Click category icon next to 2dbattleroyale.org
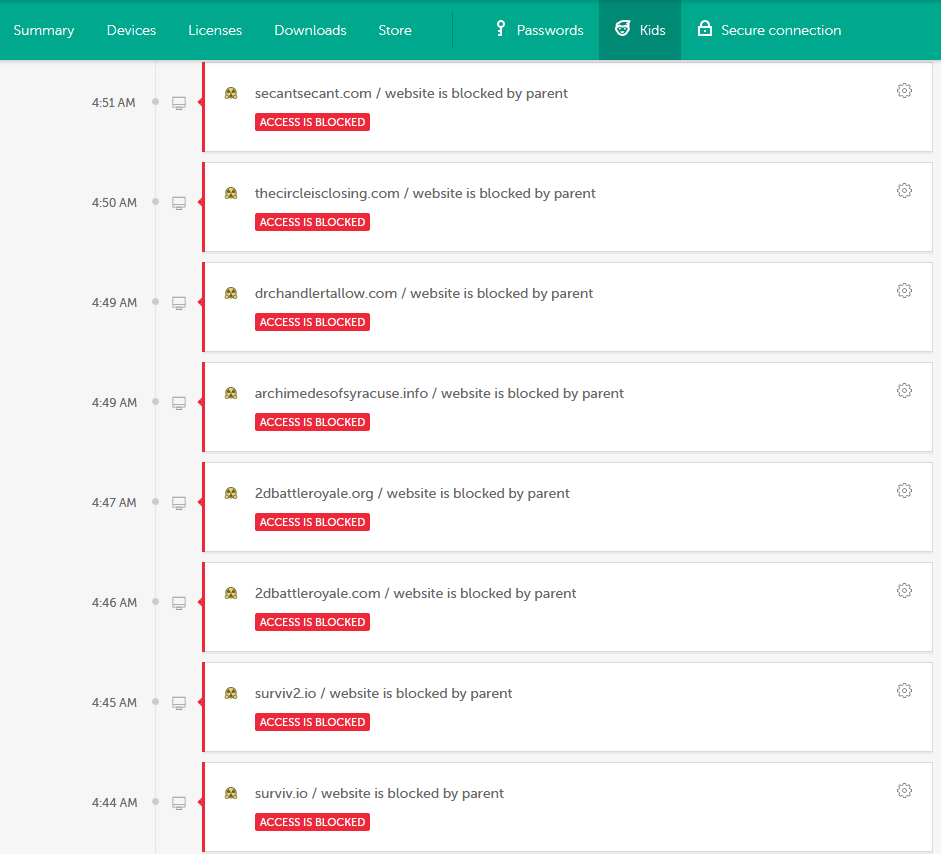The width and height of the screenshot is (941, 854). 231,493
